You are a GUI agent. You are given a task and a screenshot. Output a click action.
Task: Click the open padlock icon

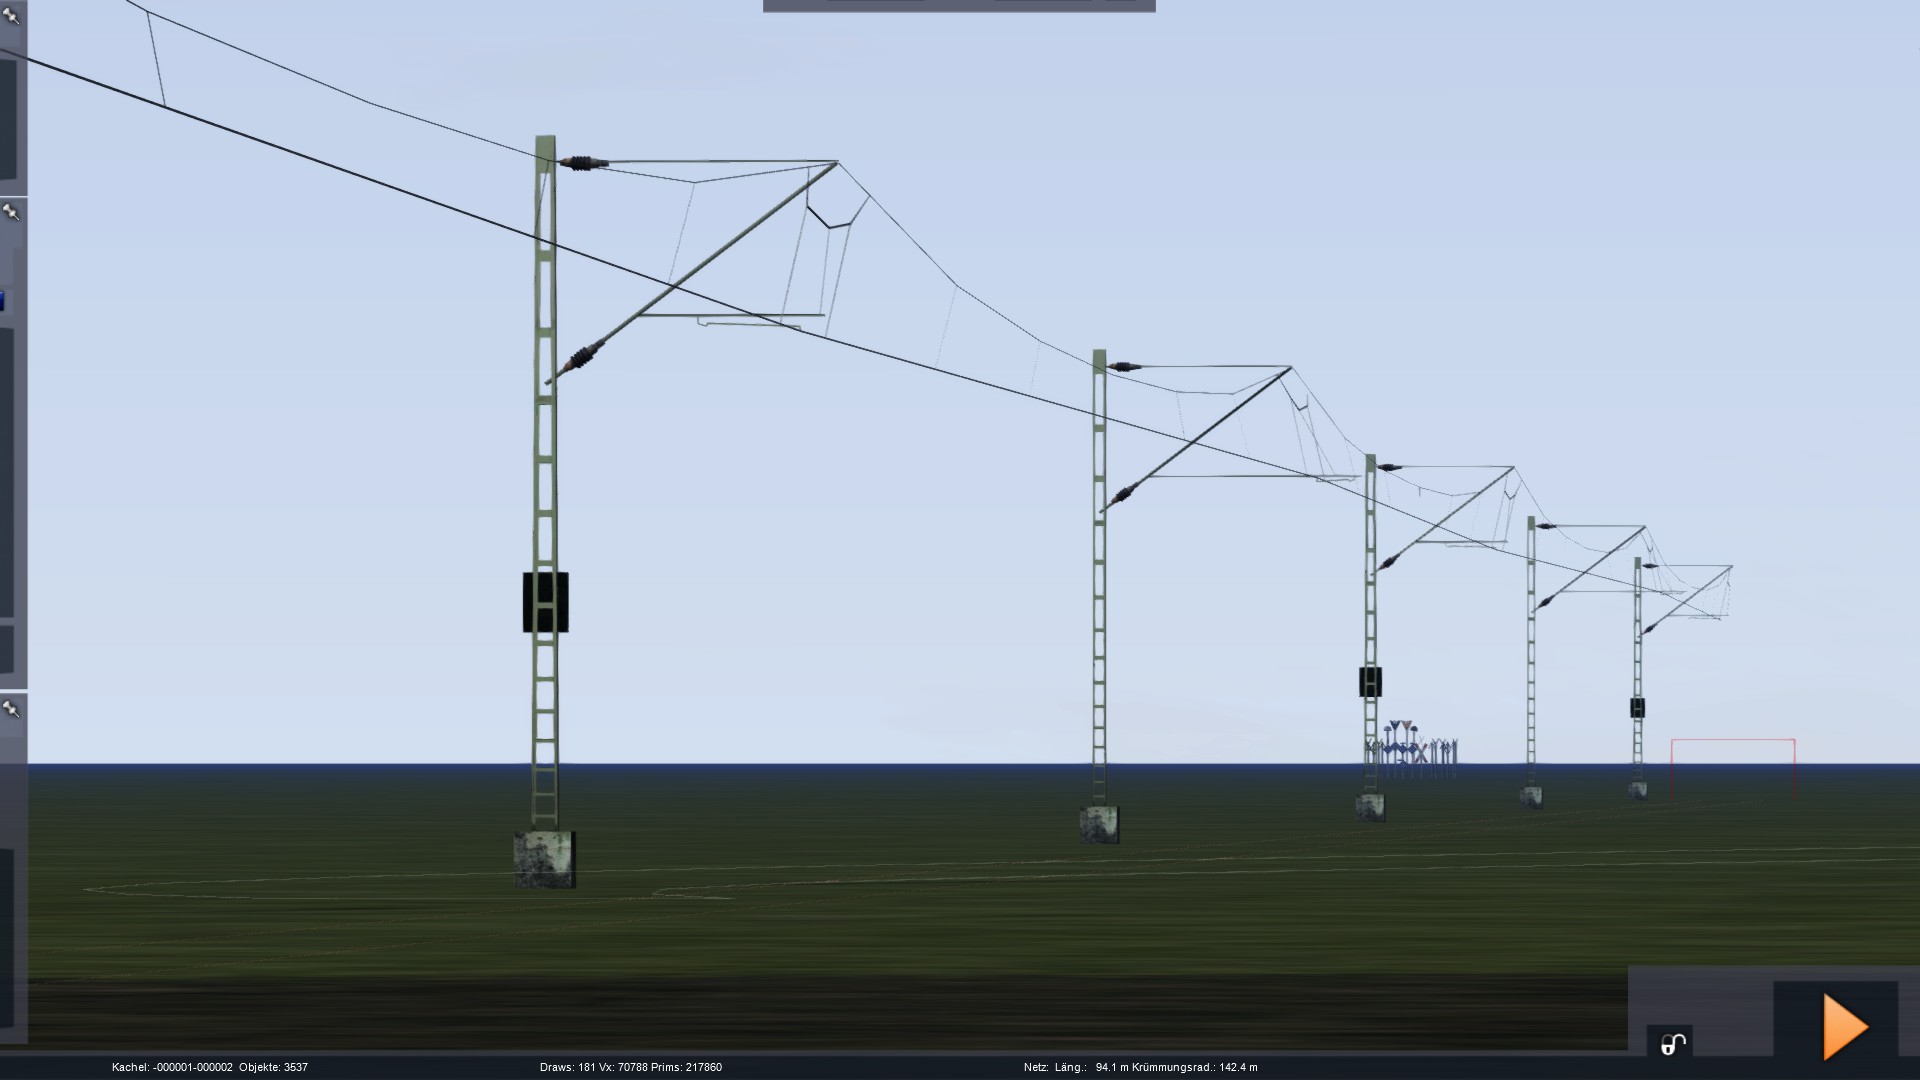click(1673, 1044)
